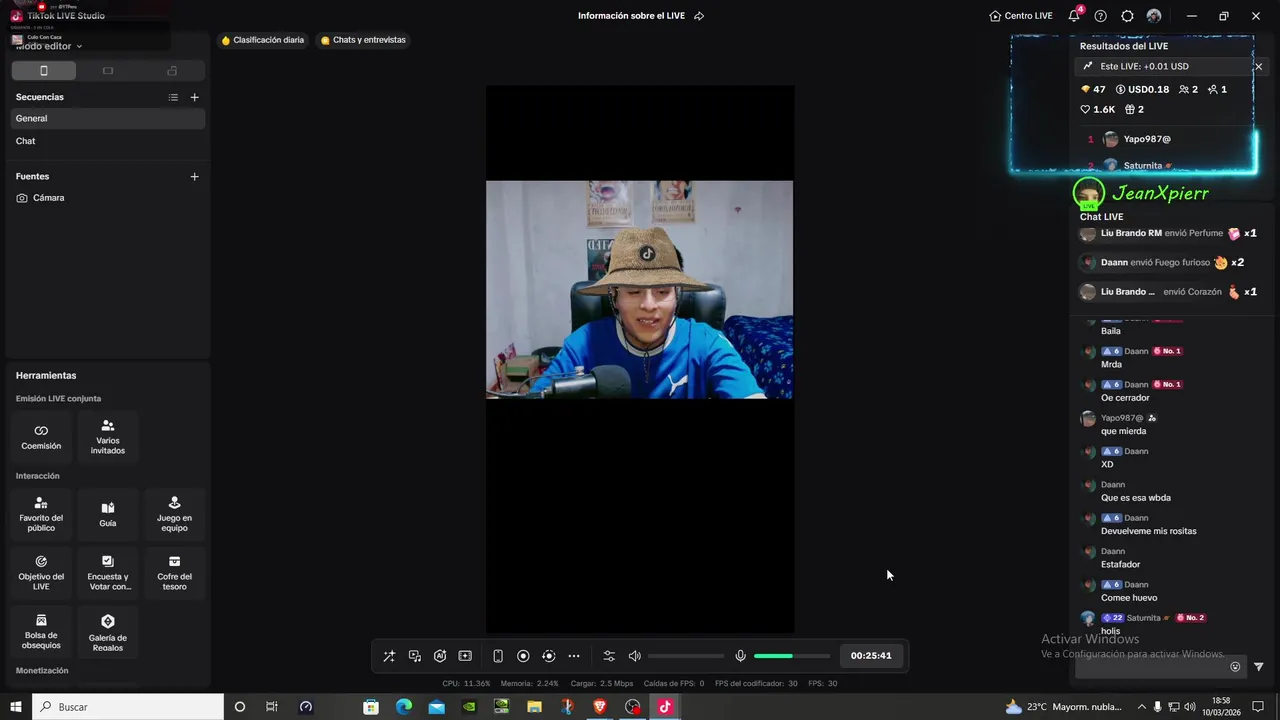The image size is (1280, 720).
Task: Close the Este LIVE earnings banner
Action: (x=1259, y=66)
